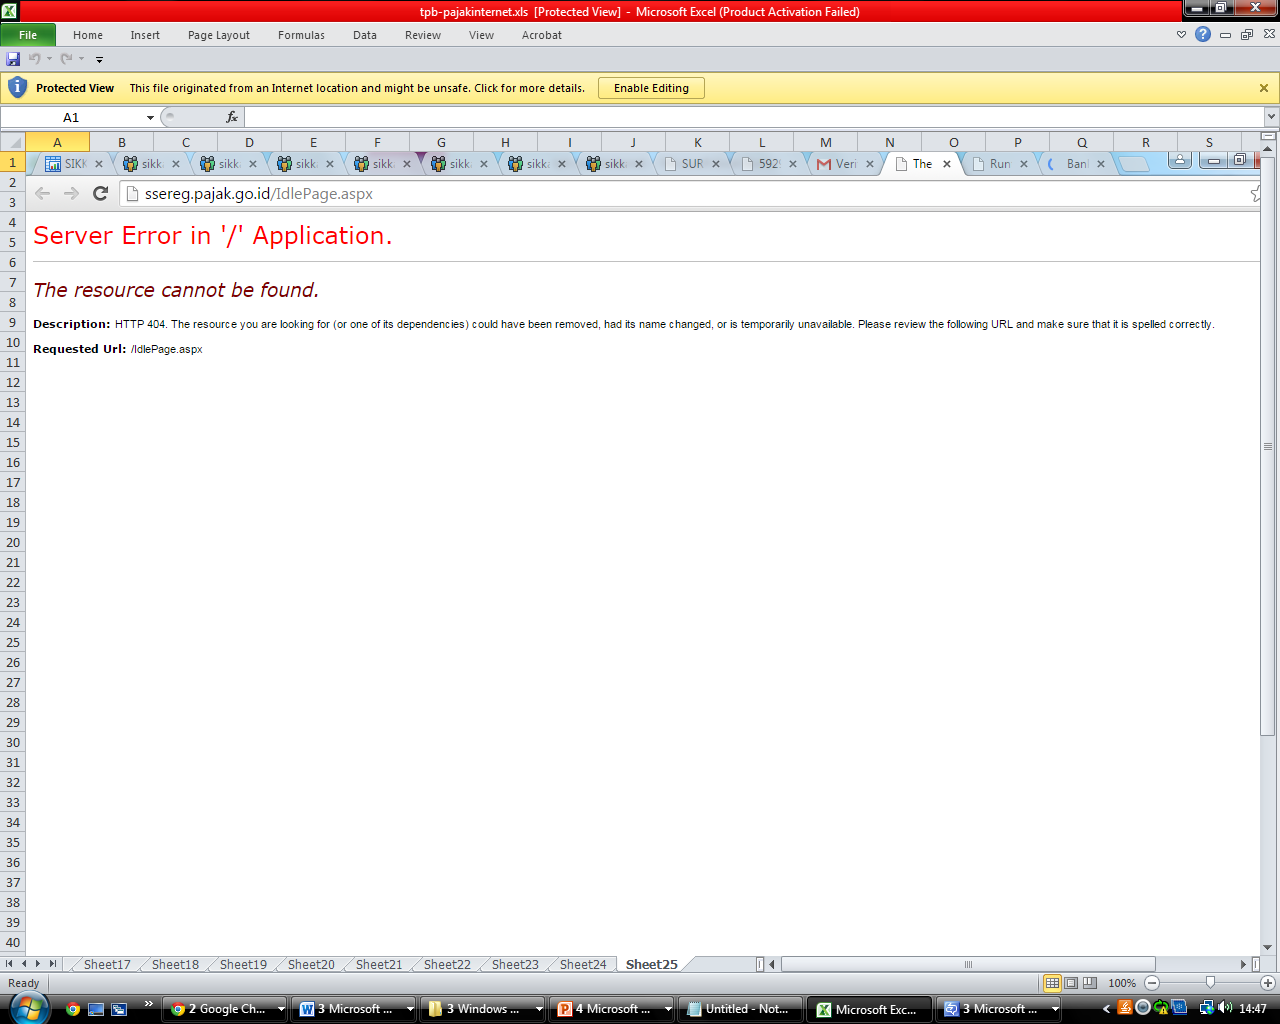The width and height of the screenshot is (1280, 1024).
Task: Click the zoom in plus button
Action: 1268,983
